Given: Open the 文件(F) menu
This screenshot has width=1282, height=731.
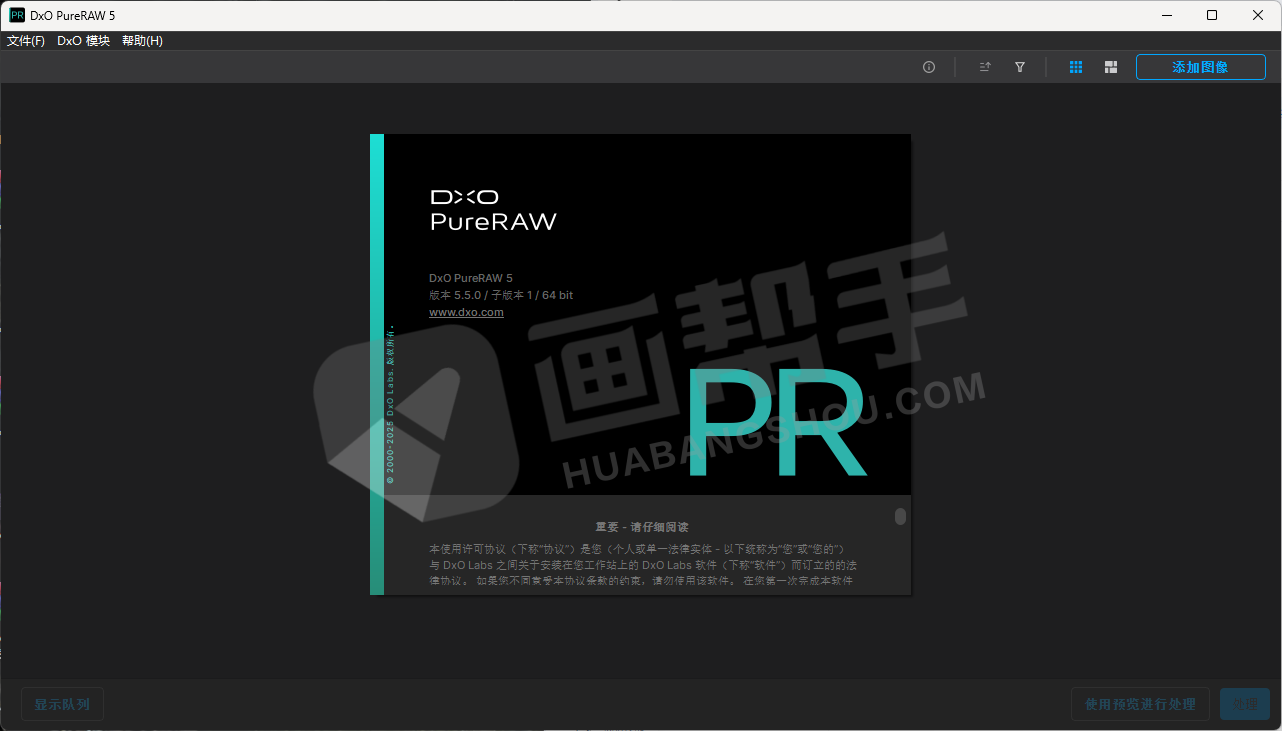Looking at the screenshot, I should pyautogui.click(x=26, y=41).
